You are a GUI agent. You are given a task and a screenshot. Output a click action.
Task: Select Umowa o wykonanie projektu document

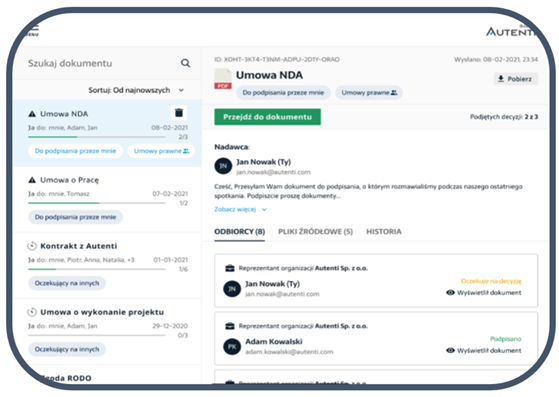point(107,331)
